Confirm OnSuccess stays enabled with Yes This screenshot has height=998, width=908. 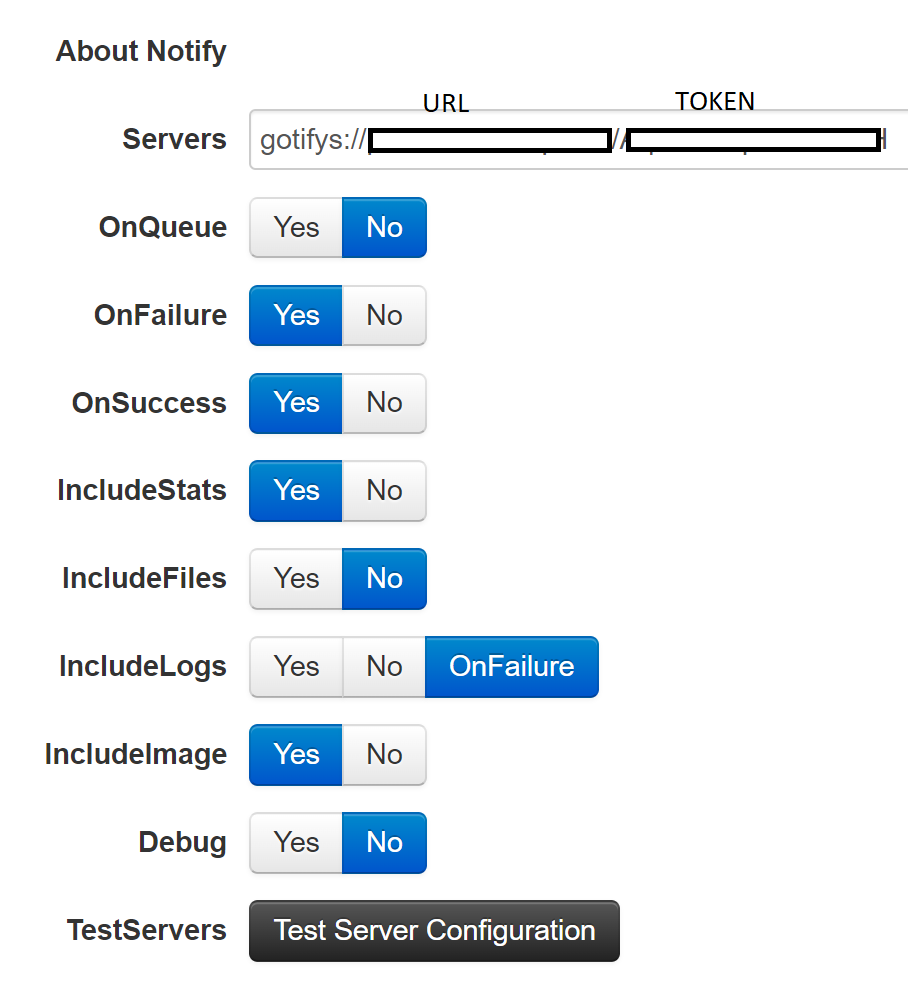click(295, 403)
